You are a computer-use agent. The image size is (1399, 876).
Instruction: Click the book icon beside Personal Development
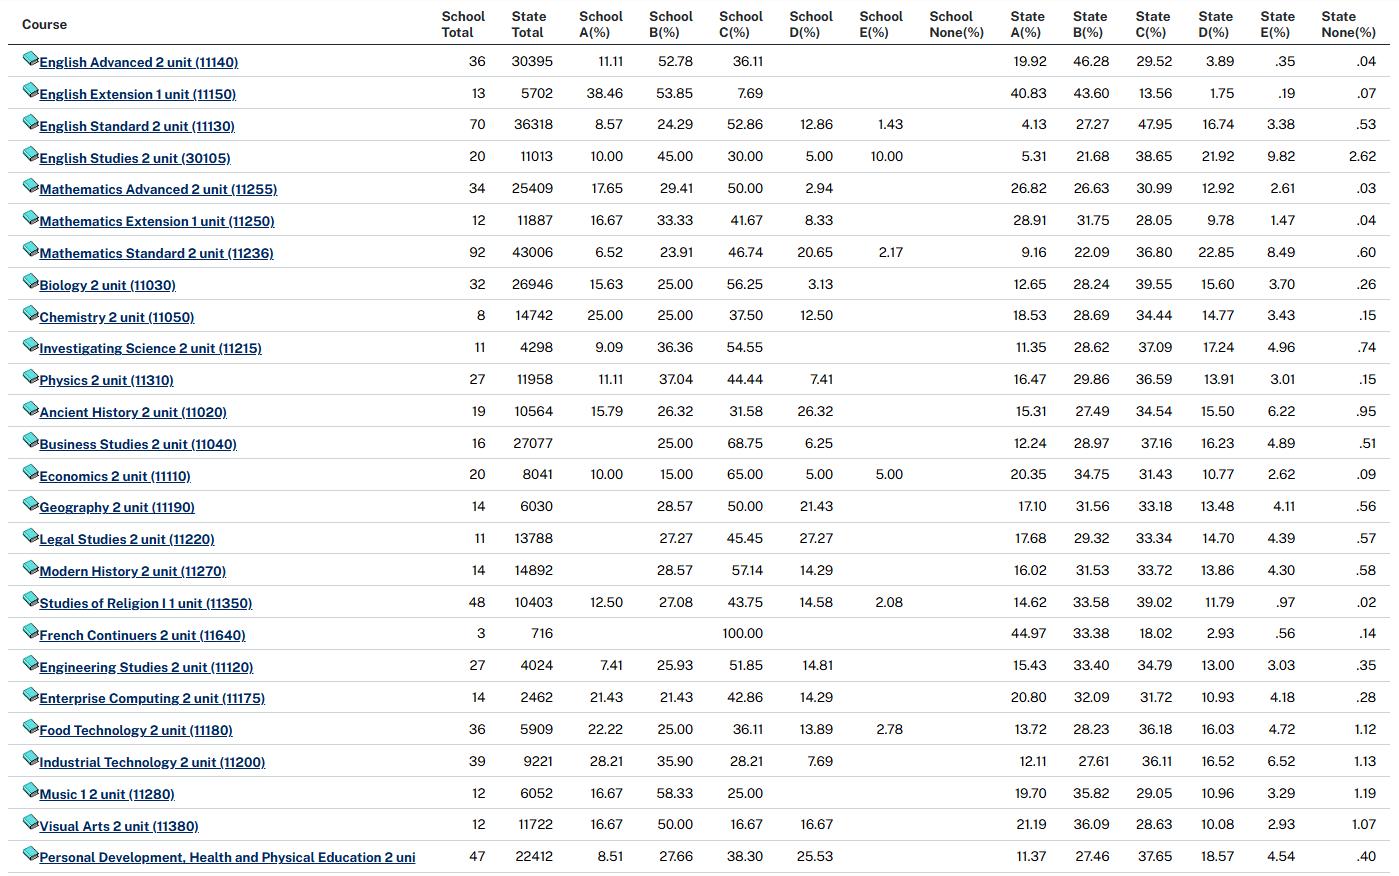tap(30, 855)
